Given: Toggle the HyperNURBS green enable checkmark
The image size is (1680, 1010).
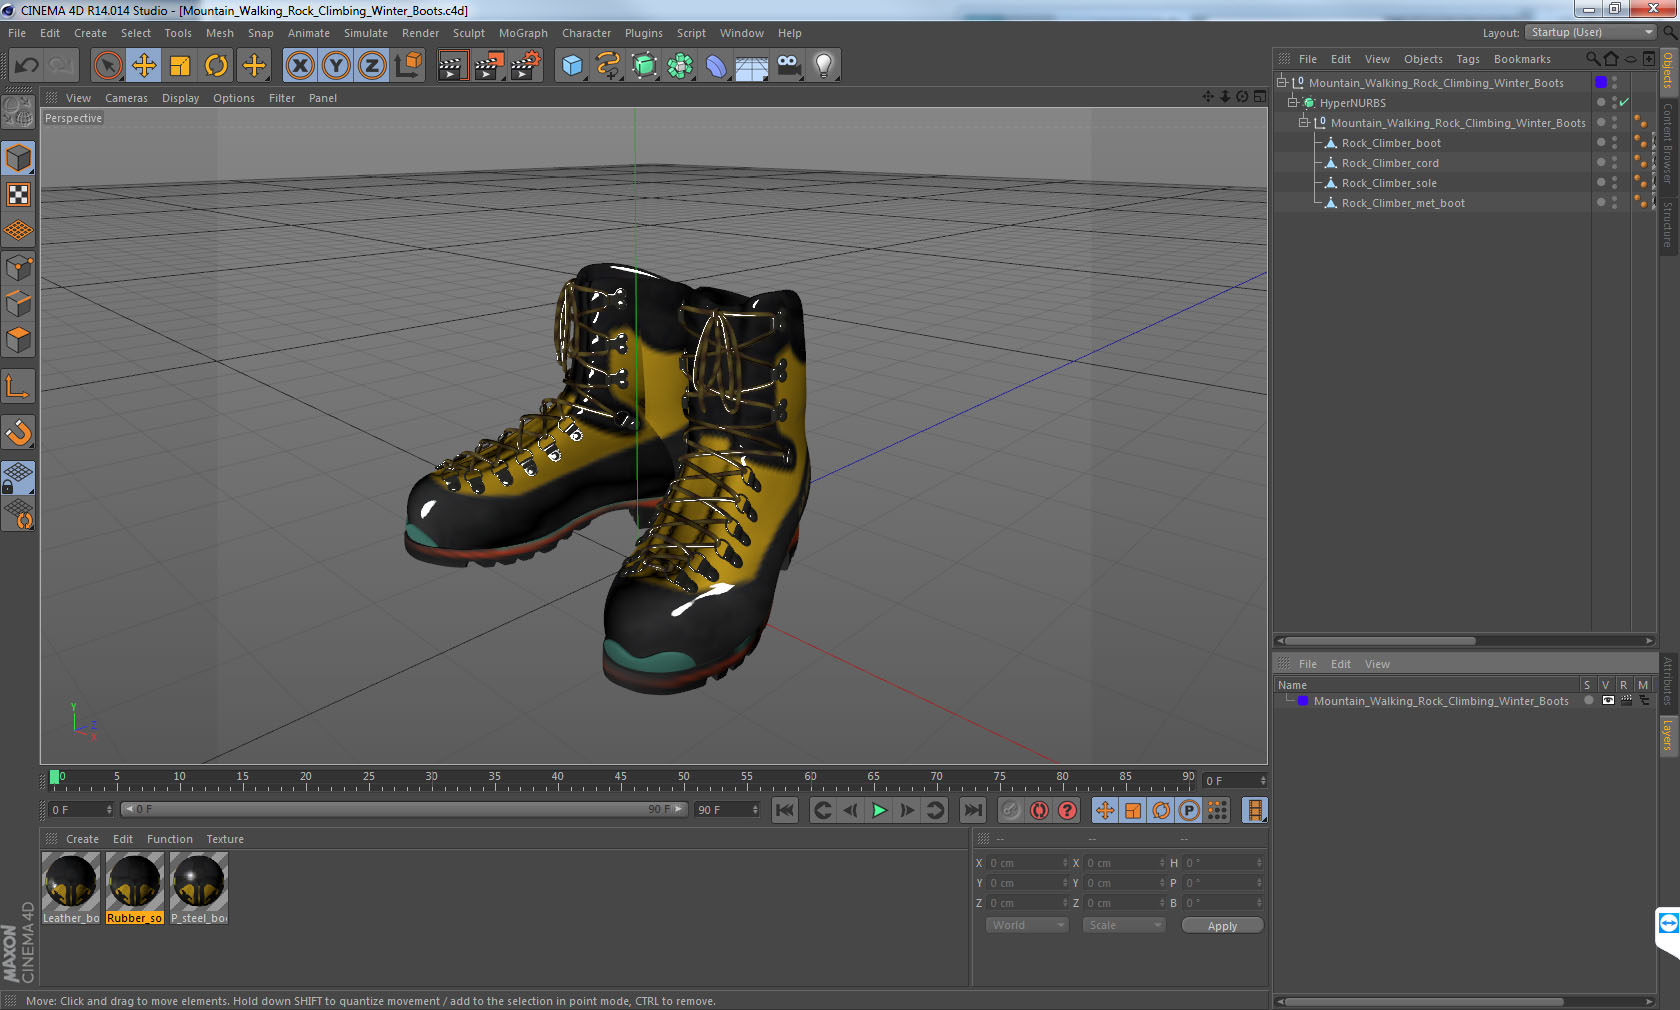Looking at the screenshot, I should pyautogui.click(x=1624, y=103).
